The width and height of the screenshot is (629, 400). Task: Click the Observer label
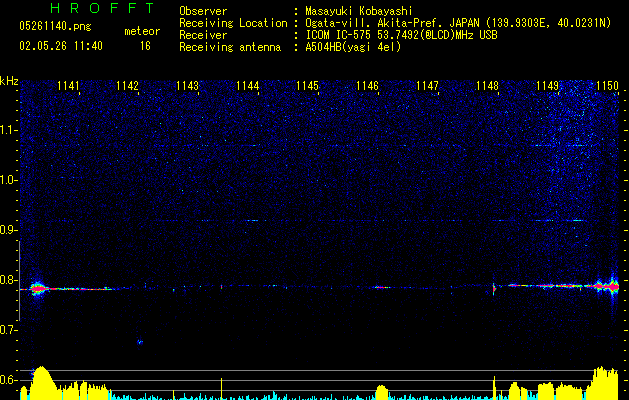pos(203,11)
